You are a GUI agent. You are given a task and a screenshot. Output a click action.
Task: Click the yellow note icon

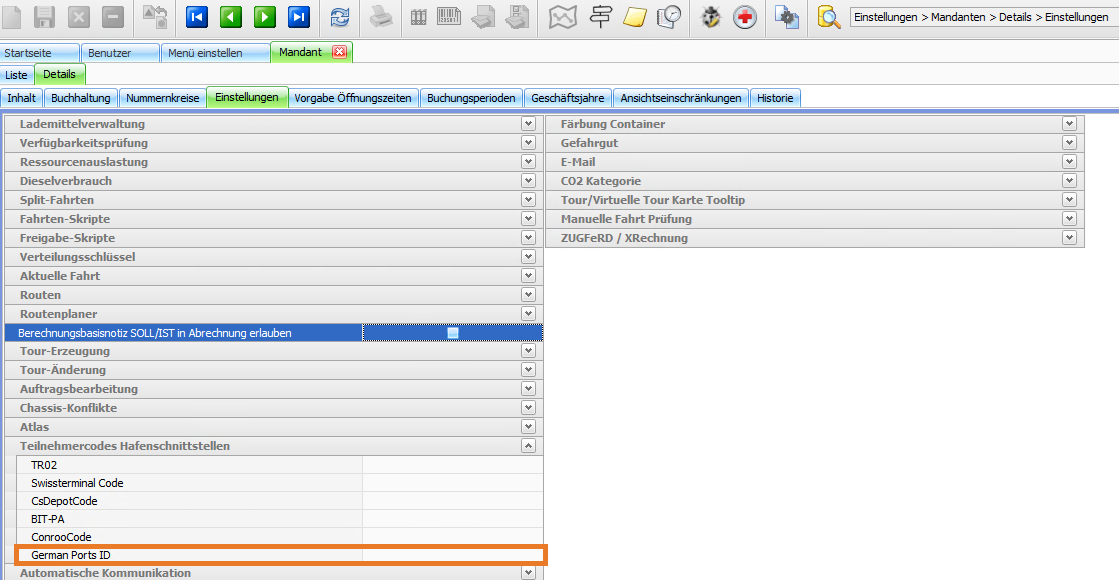coord(635,17)
